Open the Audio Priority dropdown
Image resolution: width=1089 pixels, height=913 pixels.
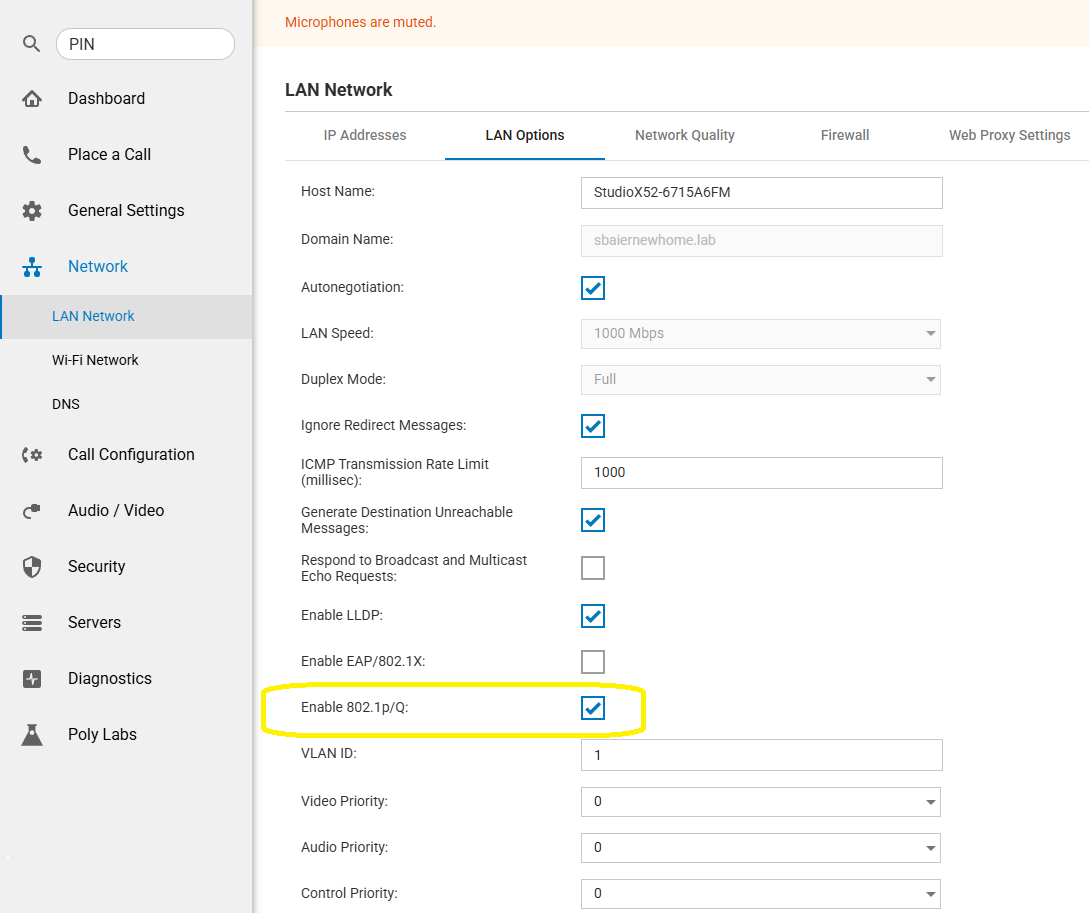coord(760,848)
